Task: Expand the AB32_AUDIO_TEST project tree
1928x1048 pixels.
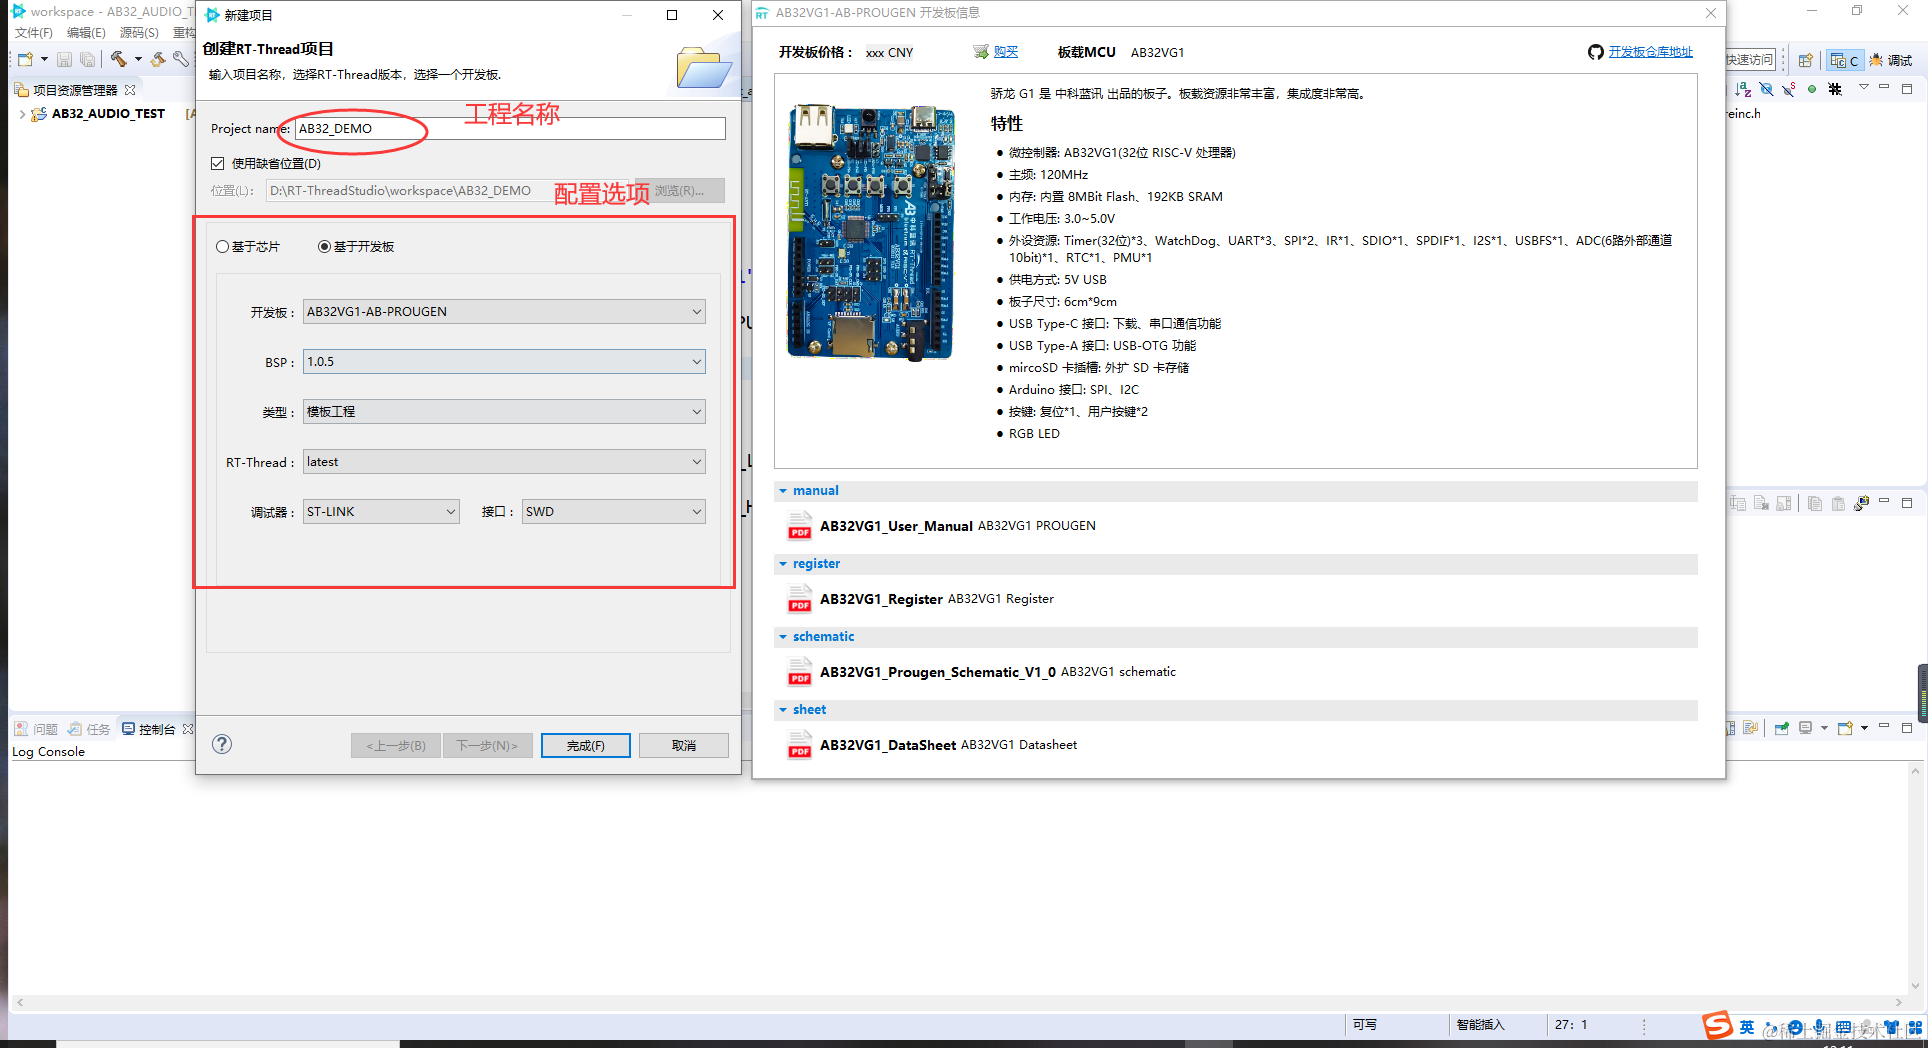Action: [x=22, y=114]
